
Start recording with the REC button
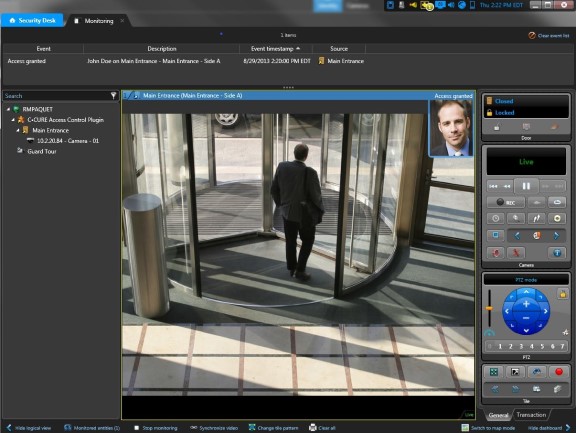(506, 202)
